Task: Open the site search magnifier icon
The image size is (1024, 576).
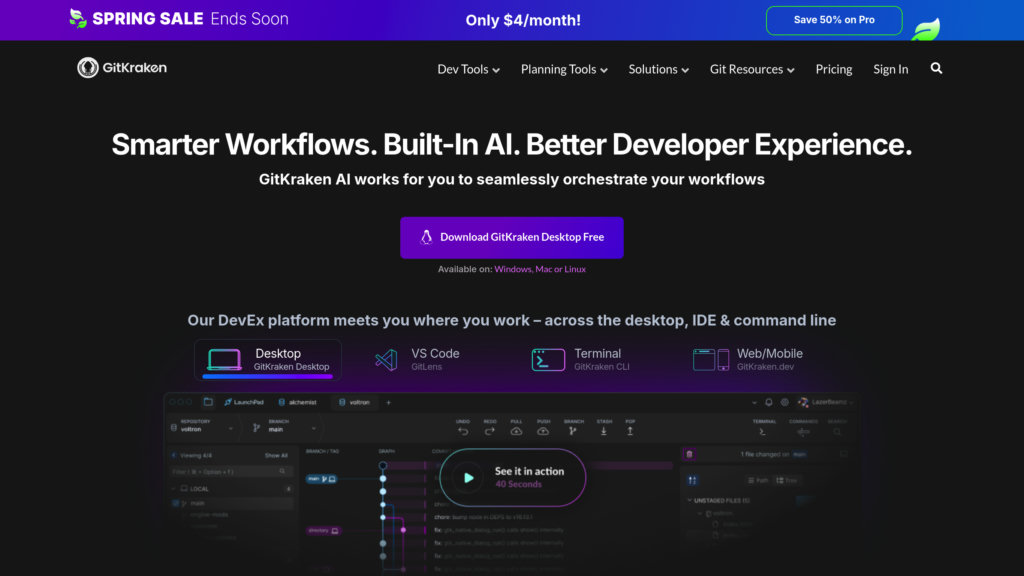Action: tap(936, 69)
